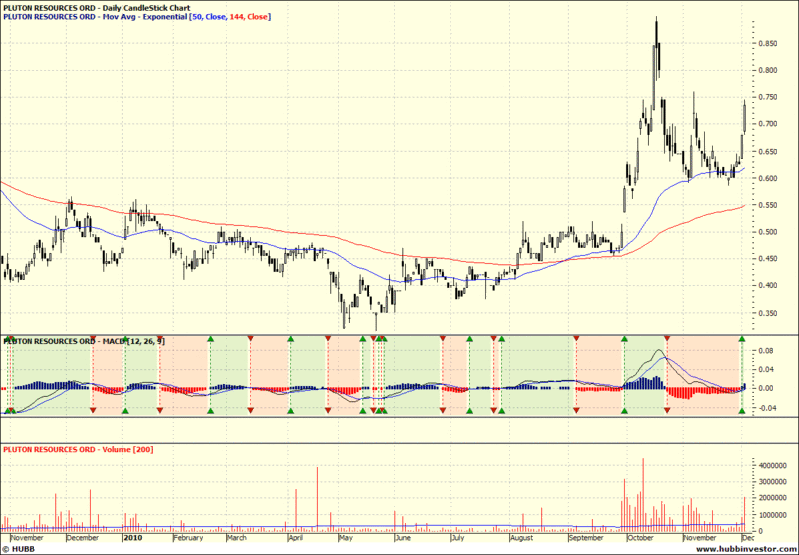Viewport: 799px width, 555px height.
Task: Open the www.hubbinvestor.com link
Action: pos(745,549)
